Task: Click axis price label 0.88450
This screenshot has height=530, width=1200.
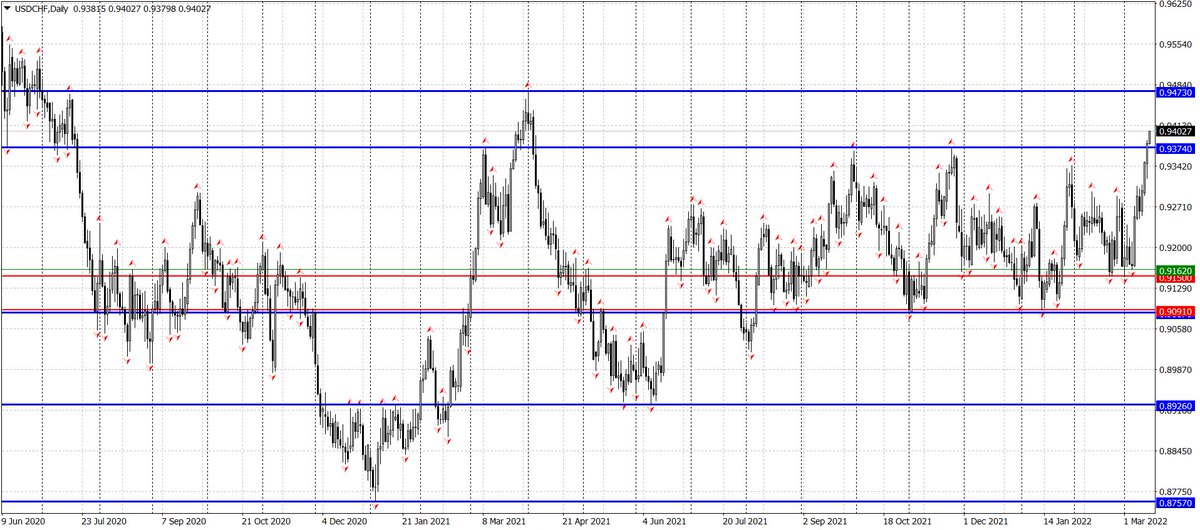Action: click(x=1174, y=451)
